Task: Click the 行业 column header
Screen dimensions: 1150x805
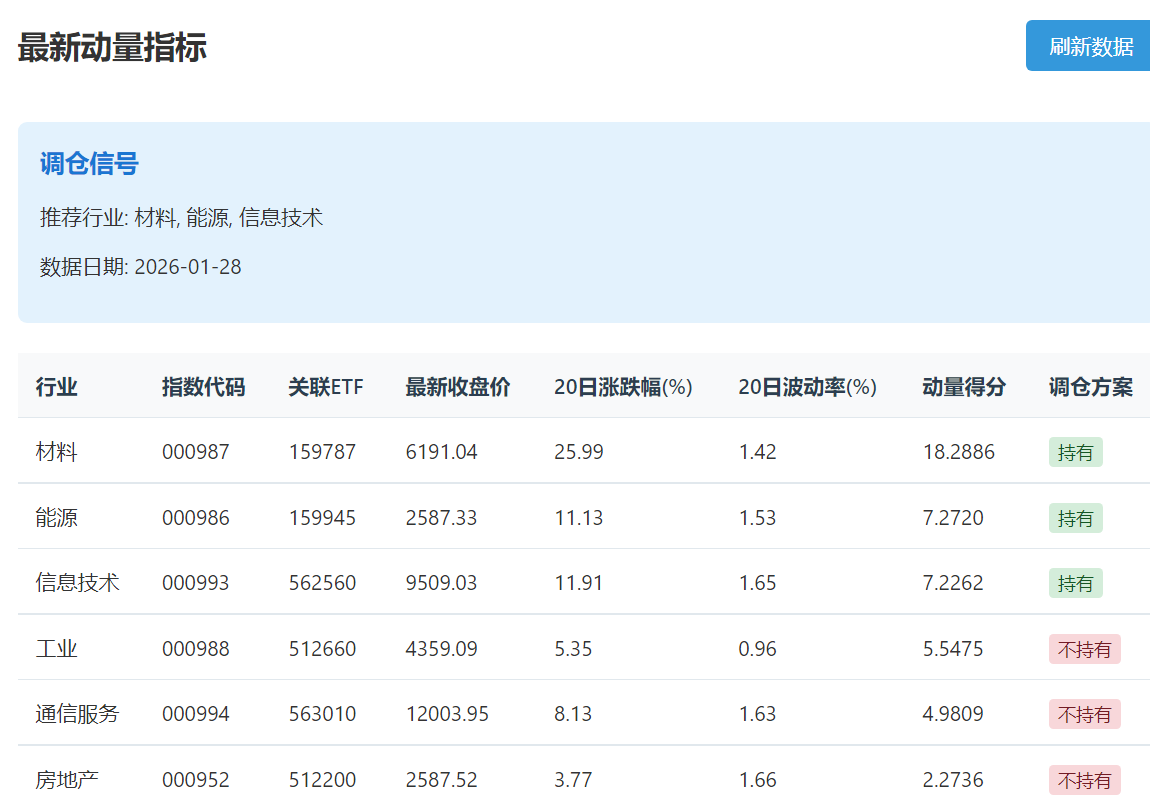Action: [x=56, y=387]
